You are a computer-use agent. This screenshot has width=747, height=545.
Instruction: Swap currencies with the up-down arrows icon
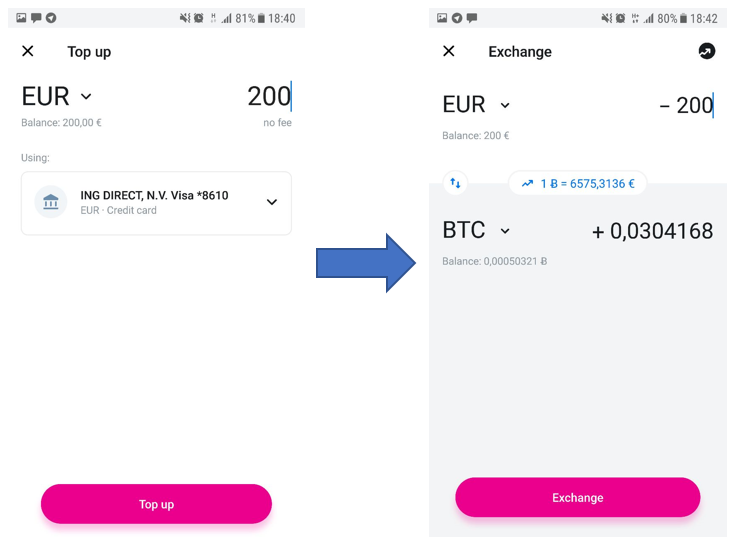[455, 183]
